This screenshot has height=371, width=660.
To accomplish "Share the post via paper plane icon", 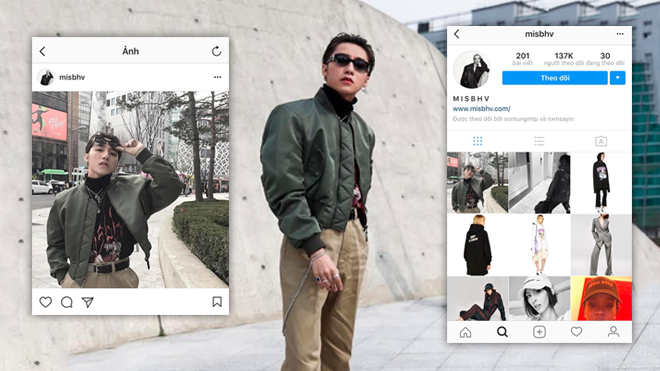I will pyautogui.click(x=88, y=302).
